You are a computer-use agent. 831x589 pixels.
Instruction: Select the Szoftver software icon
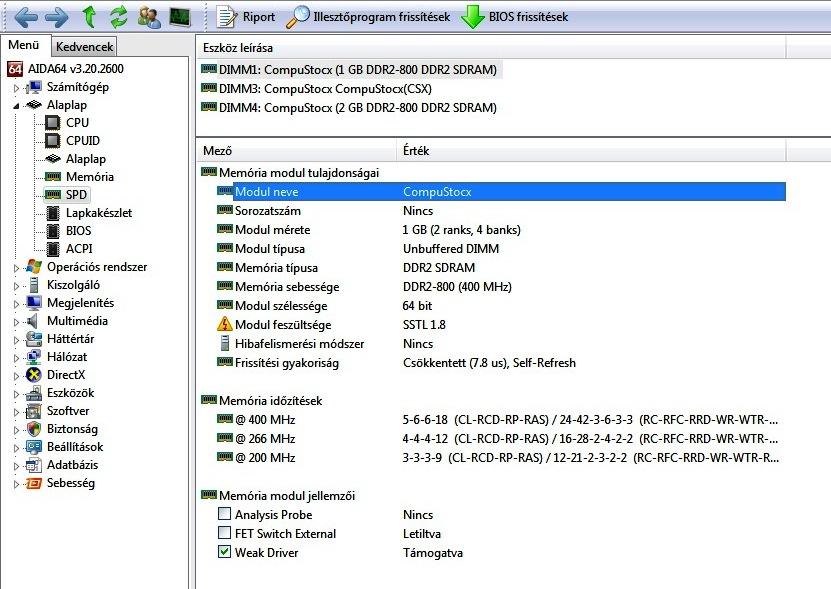pyautogui.click(x=34, y=411)
